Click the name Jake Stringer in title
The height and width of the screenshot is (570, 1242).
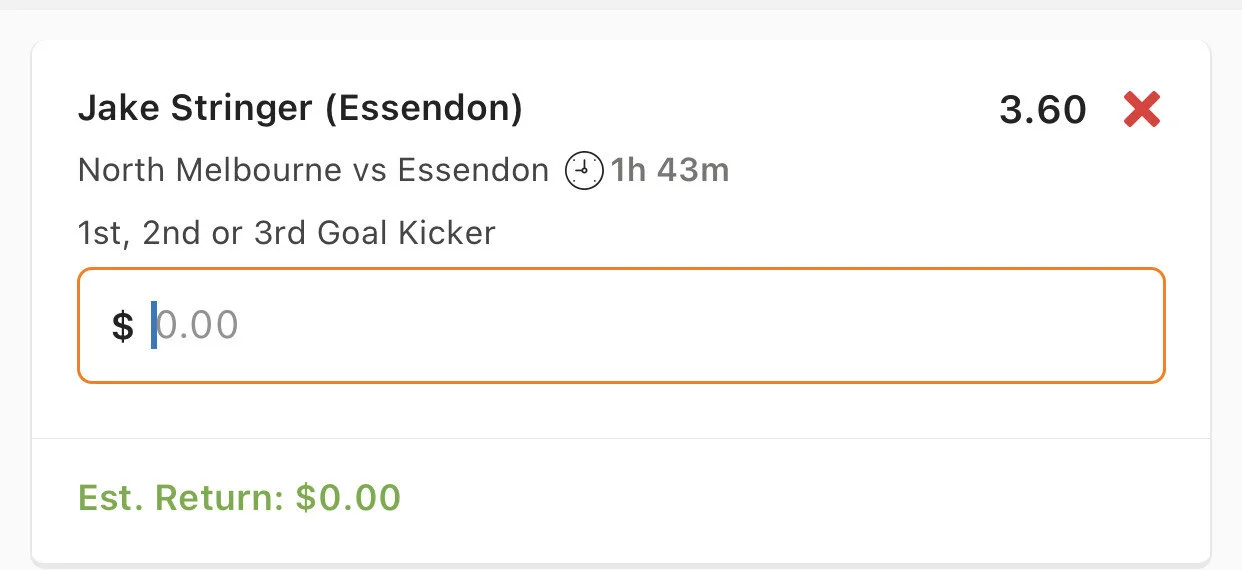(x=195, y=108)
